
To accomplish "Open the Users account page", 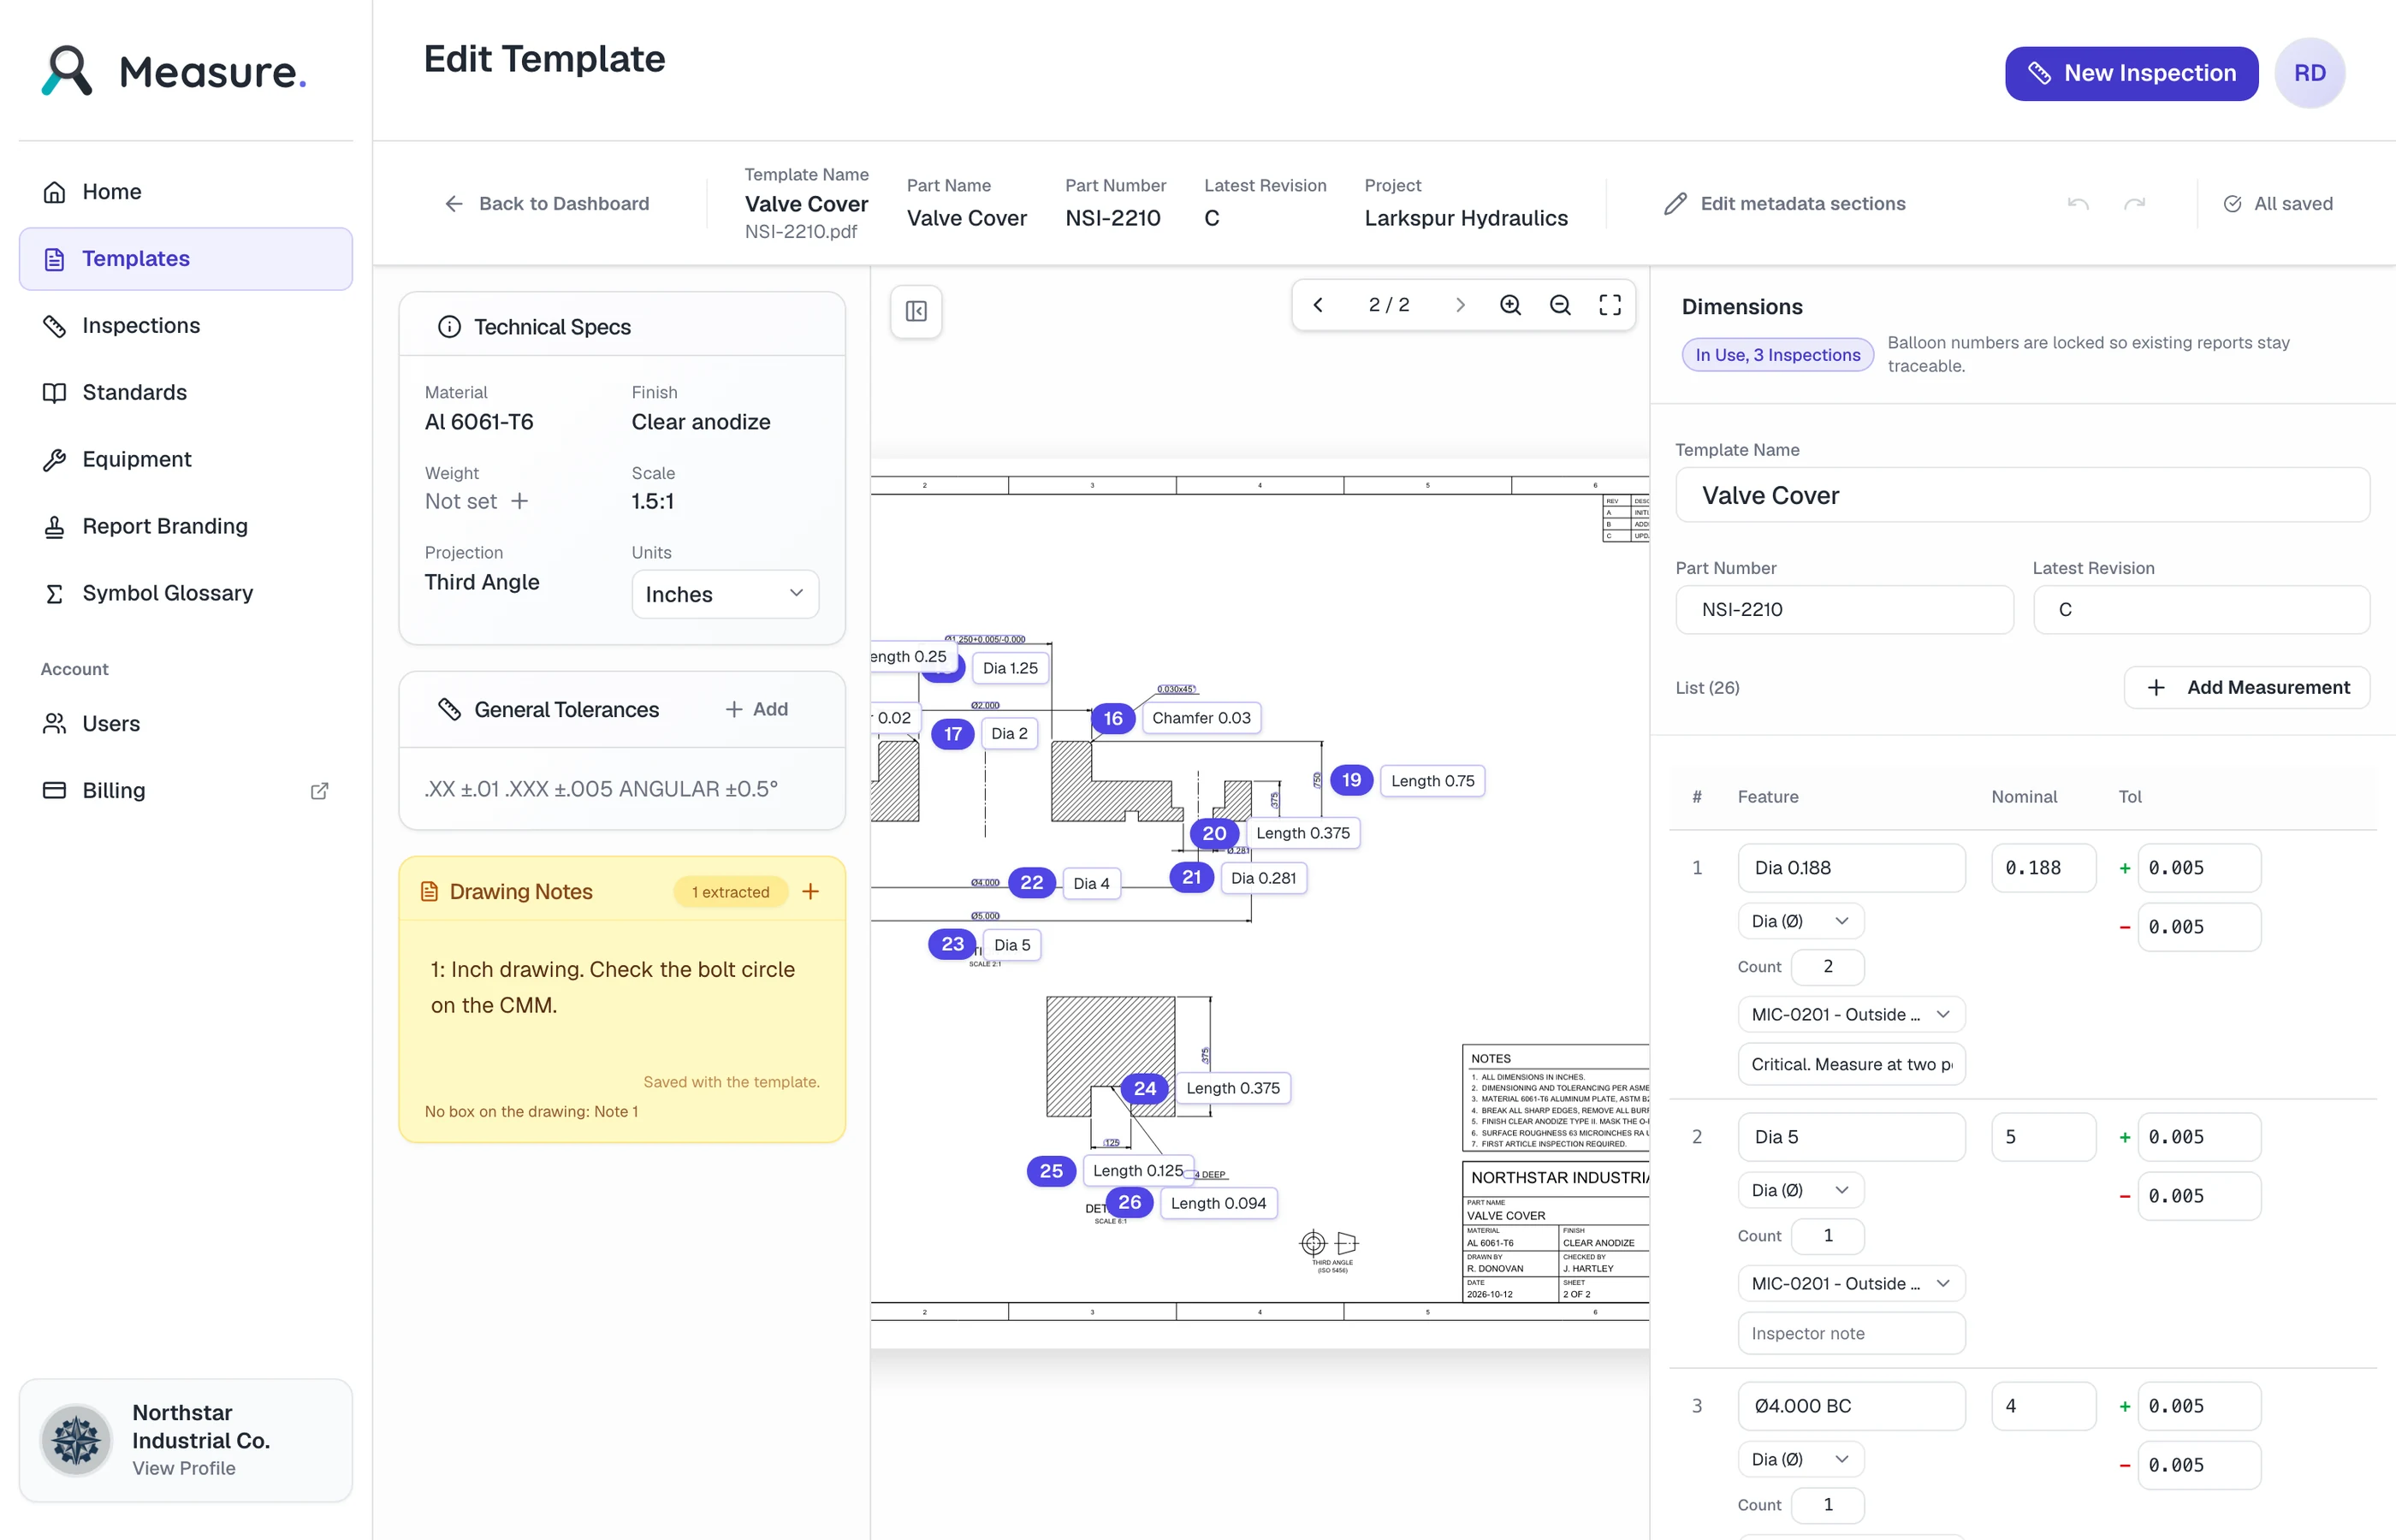I will [185, 723].
